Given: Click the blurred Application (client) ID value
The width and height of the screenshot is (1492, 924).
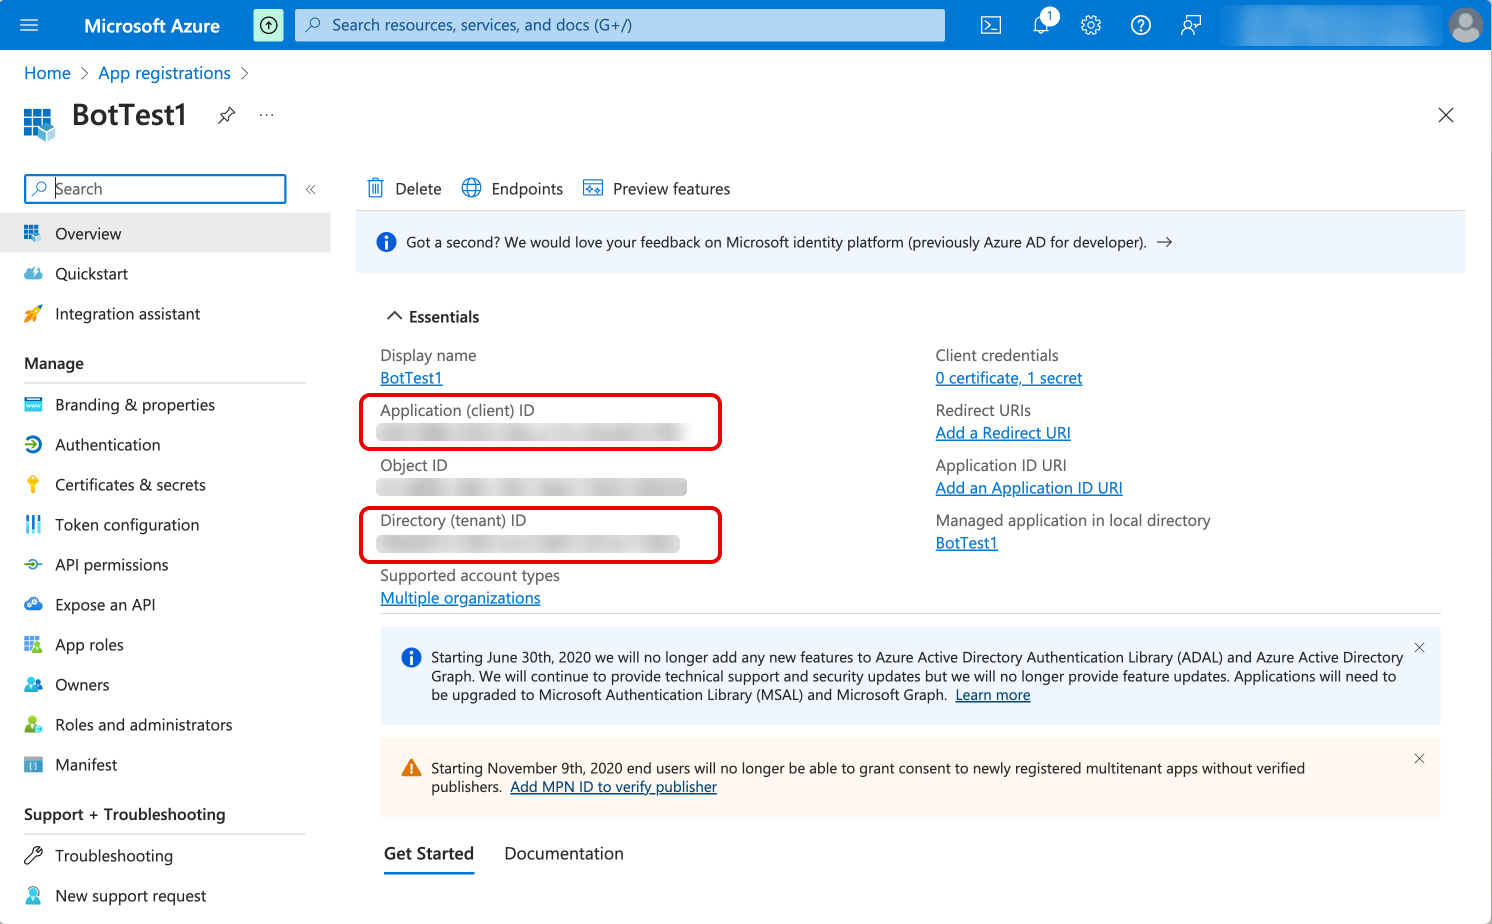Looking at the screenshot, I should [x=533, y=432].
